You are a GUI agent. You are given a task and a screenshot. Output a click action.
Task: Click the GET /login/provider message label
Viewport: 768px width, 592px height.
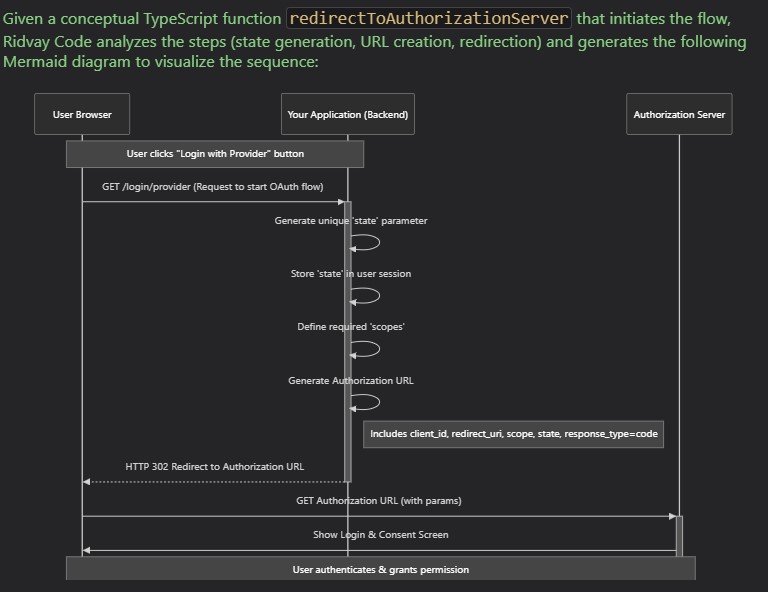coord(213,187)
